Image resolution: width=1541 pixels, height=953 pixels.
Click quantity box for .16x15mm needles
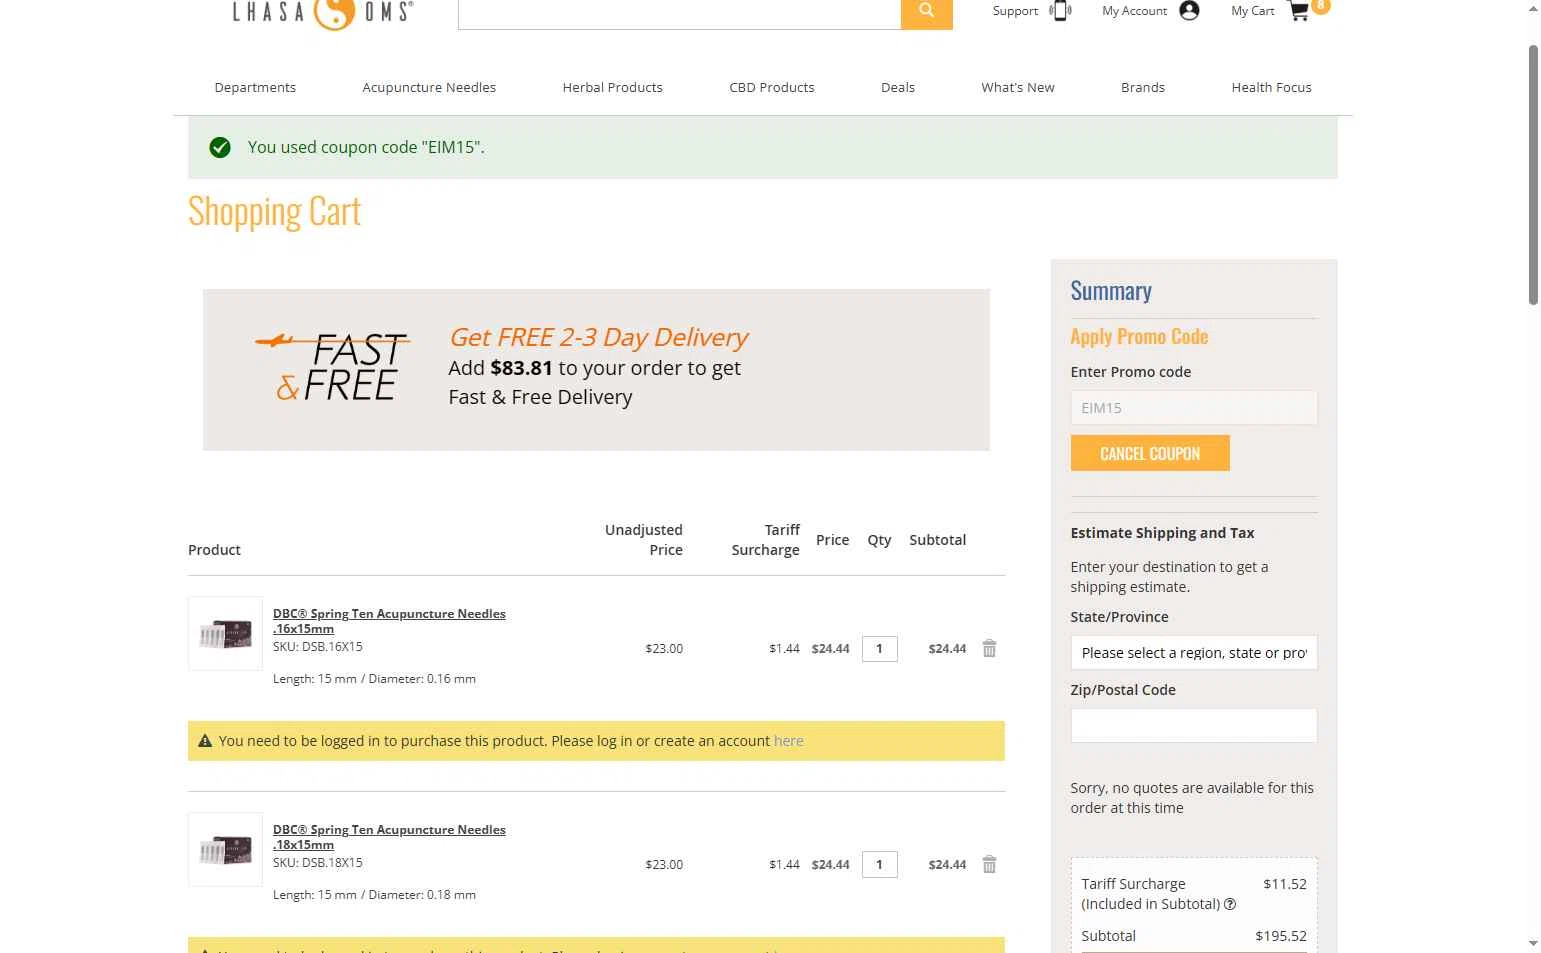(x=879, y=648)
